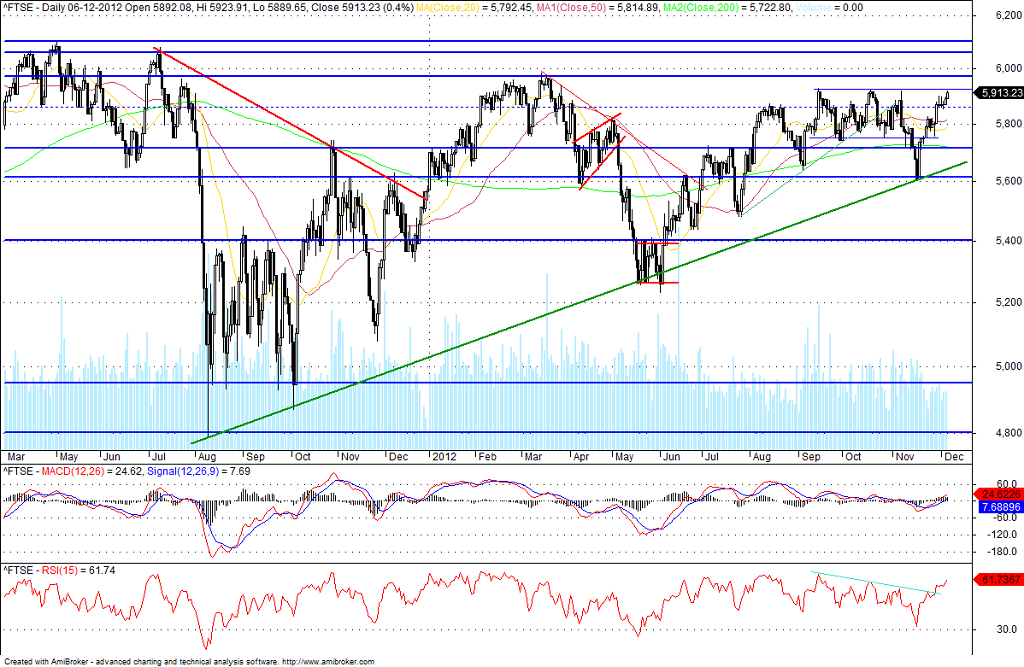Click the Oct 2011 date axis label
The image size is (1024, 667).
click(x=302, y=457)
